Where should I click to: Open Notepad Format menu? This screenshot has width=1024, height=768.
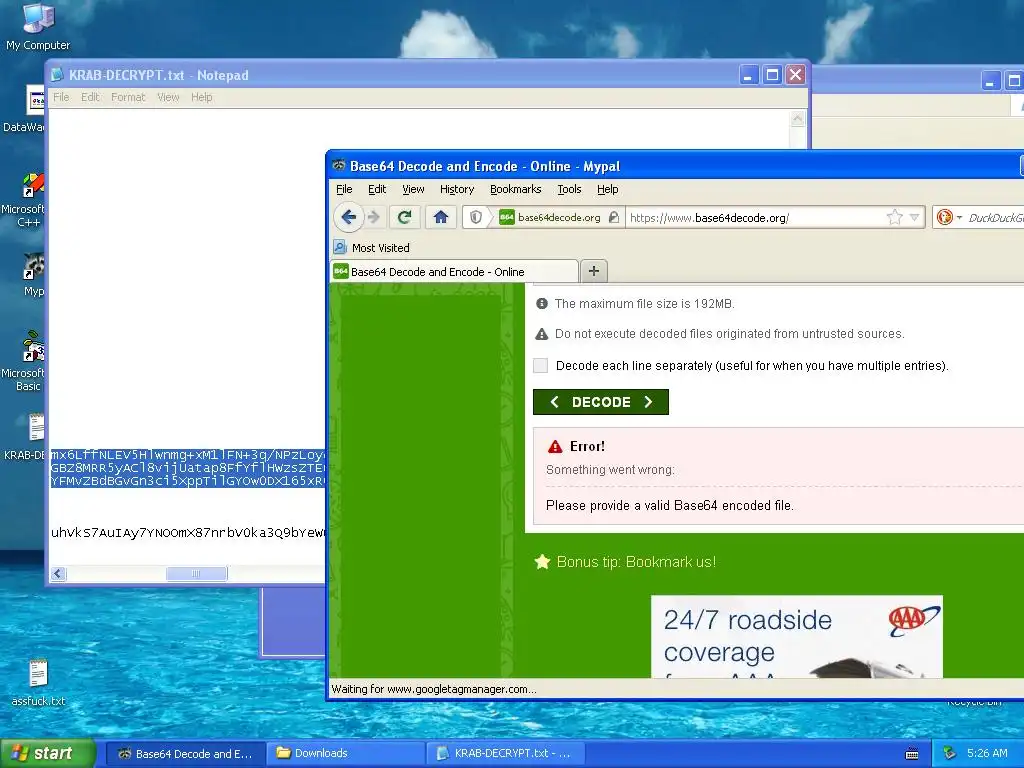click(128, 97)
